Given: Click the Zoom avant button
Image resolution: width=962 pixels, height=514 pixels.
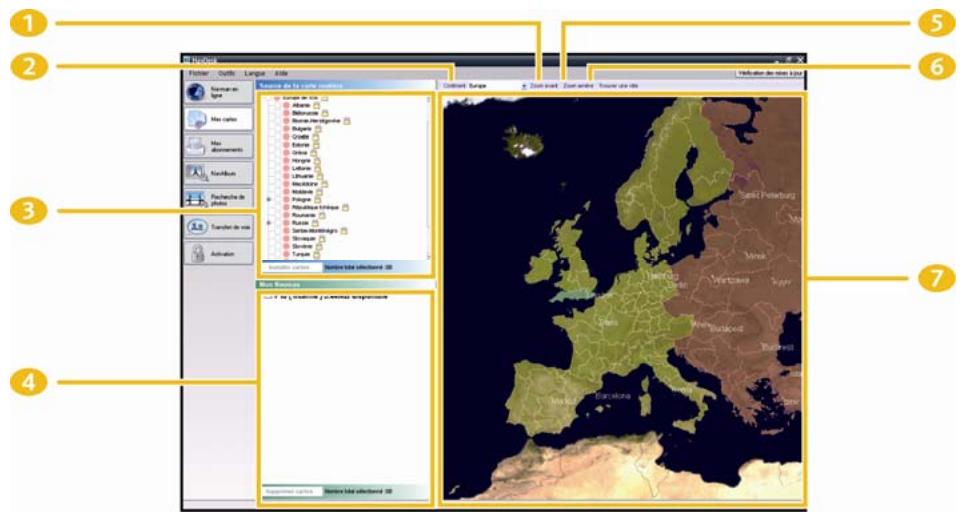Looking at the screenshot, I should (x=544, y=87).
